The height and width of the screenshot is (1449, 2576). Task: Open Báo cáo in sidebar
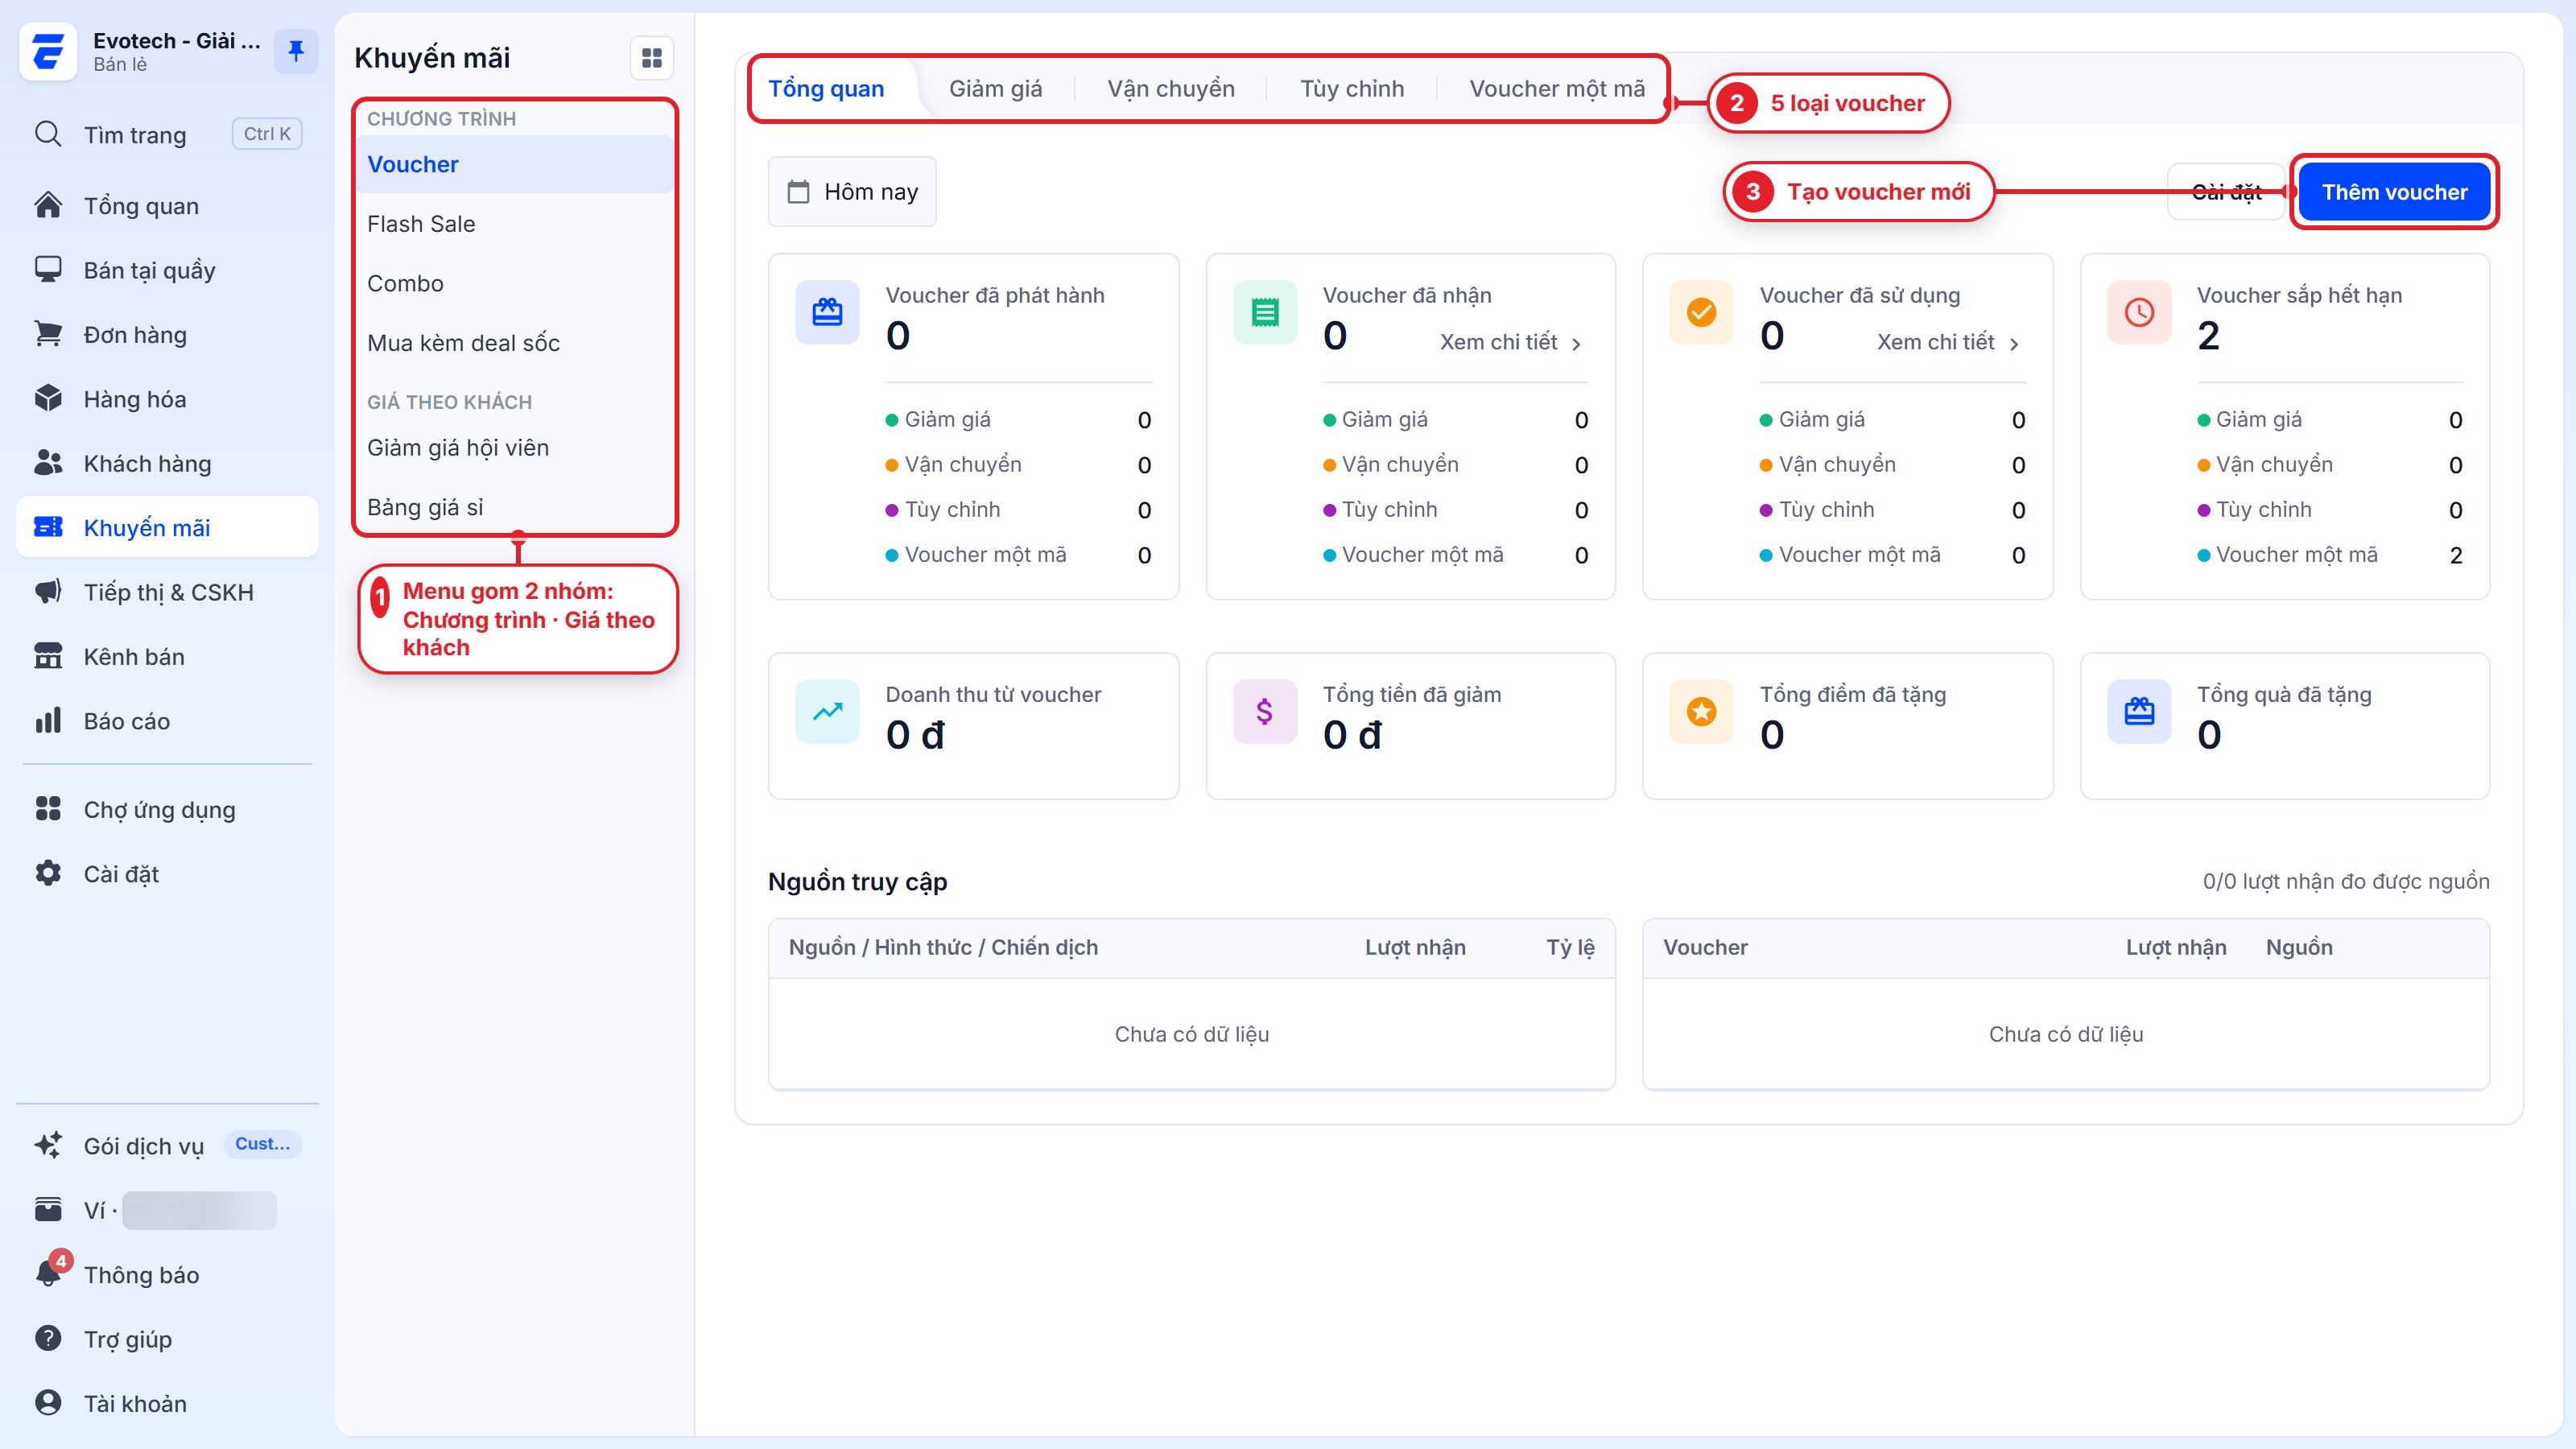[167, 721]
